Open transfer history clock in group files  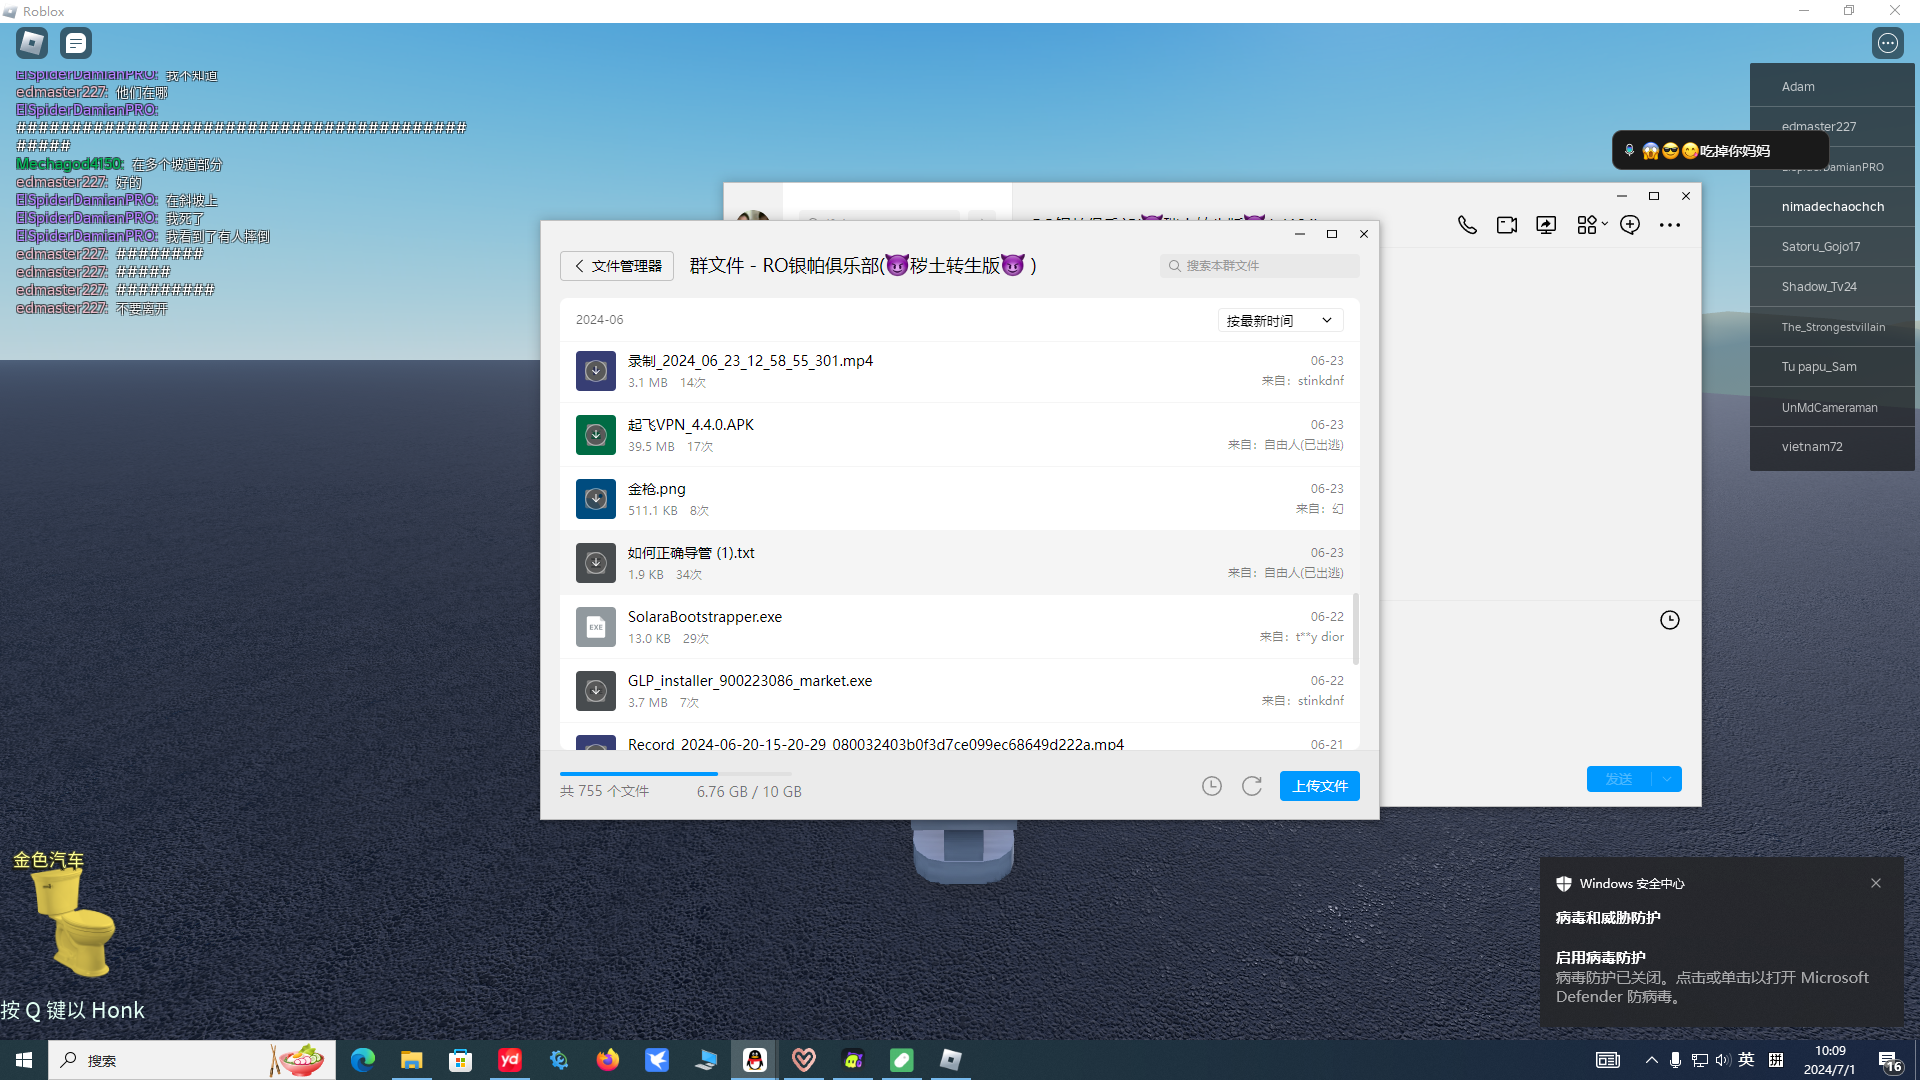1212,786
